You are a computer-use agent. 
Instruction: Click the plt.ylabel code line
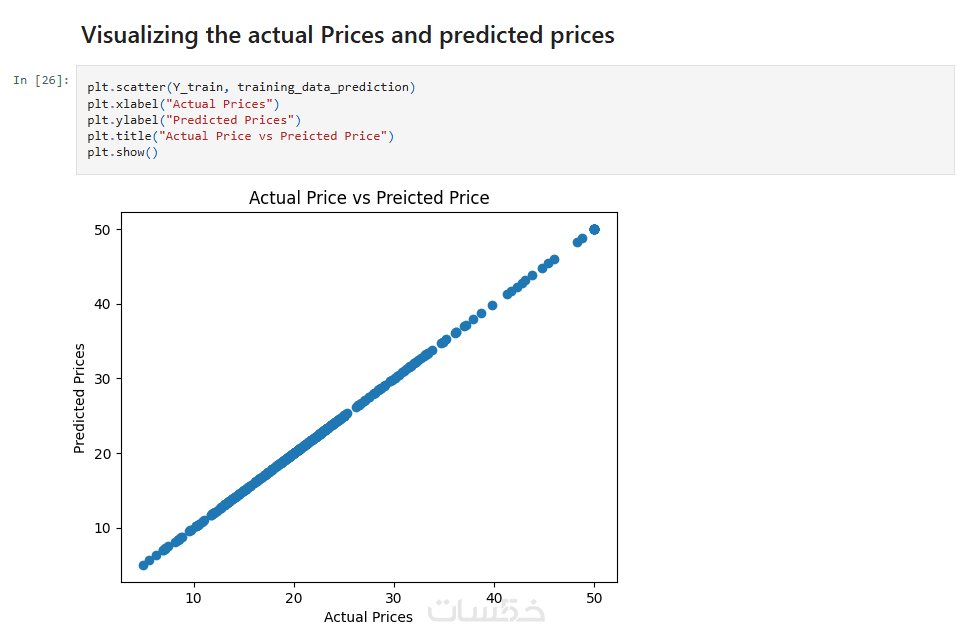[193, 120]
